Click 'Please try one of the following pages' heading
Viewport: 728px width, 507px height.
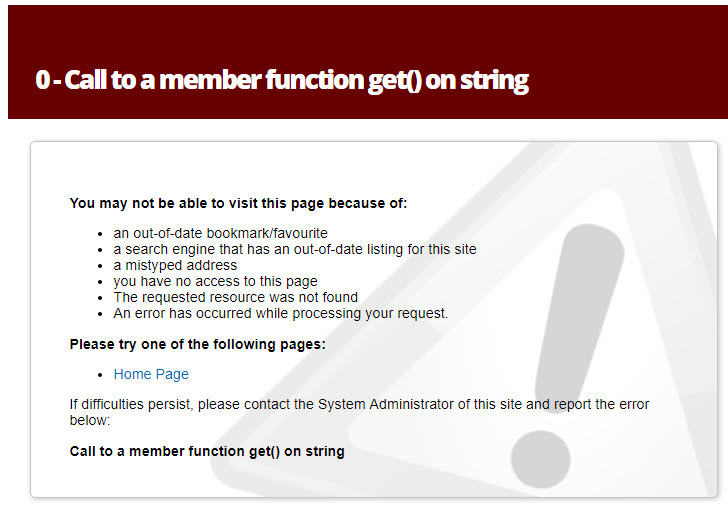[x=197, y=344]
